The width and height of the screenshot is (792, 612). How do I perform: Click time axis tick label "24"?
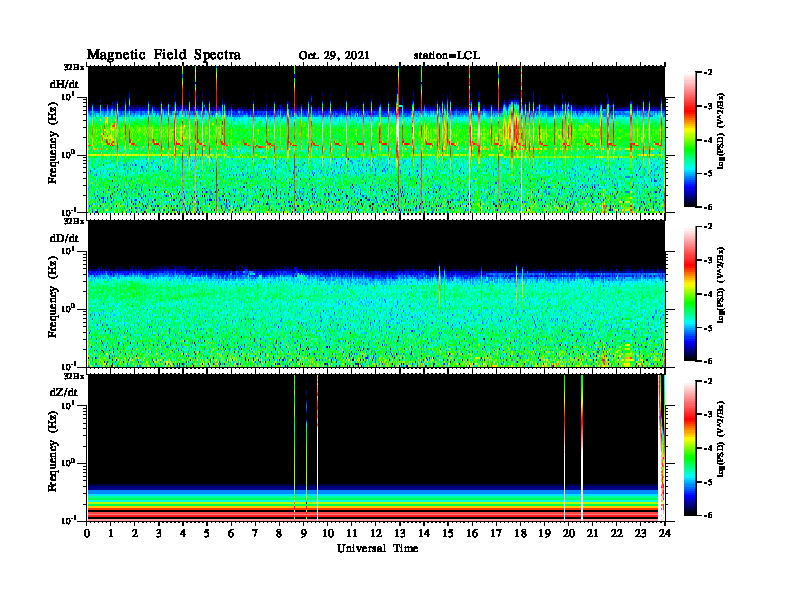pos(664,533)
